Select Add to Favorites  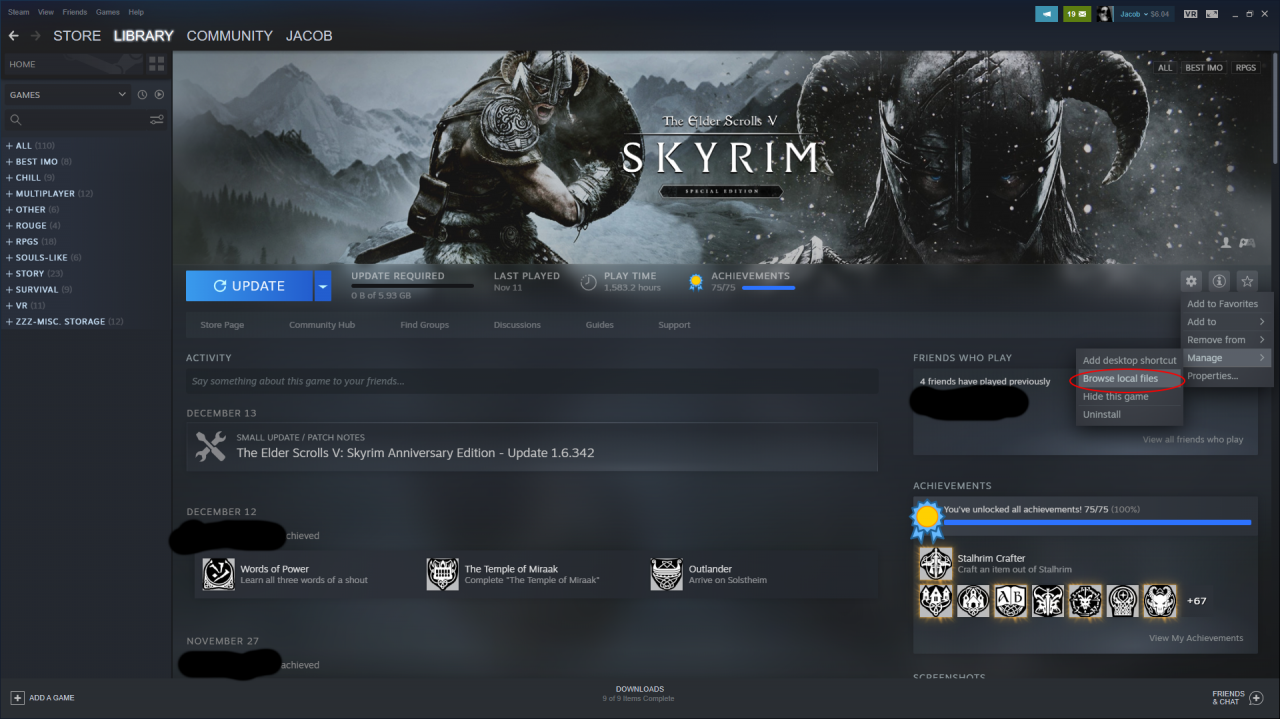pyautogui.click(x=1226, y=304)
